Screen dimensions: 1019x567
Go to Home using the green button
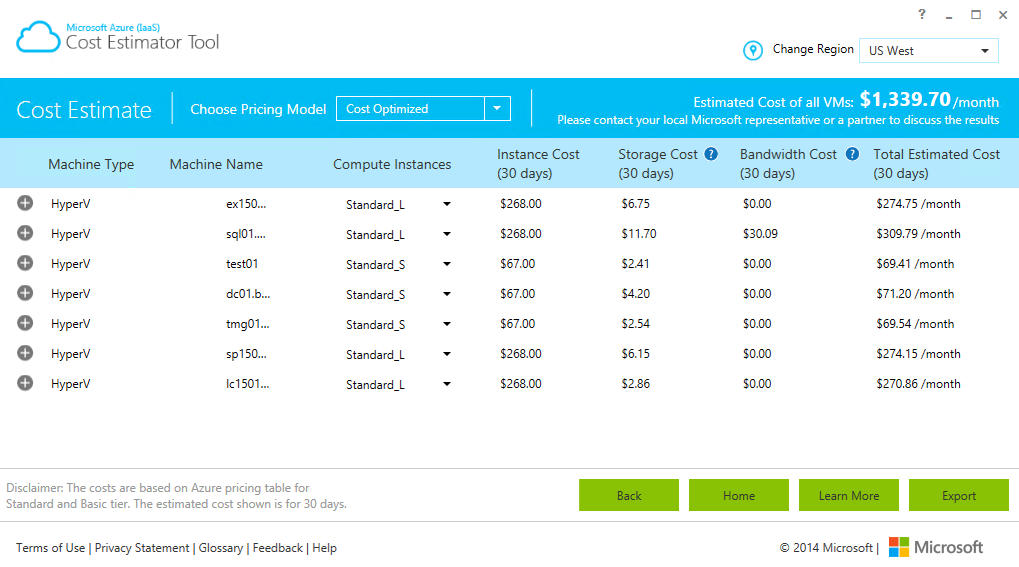click(x=739, y=495)
